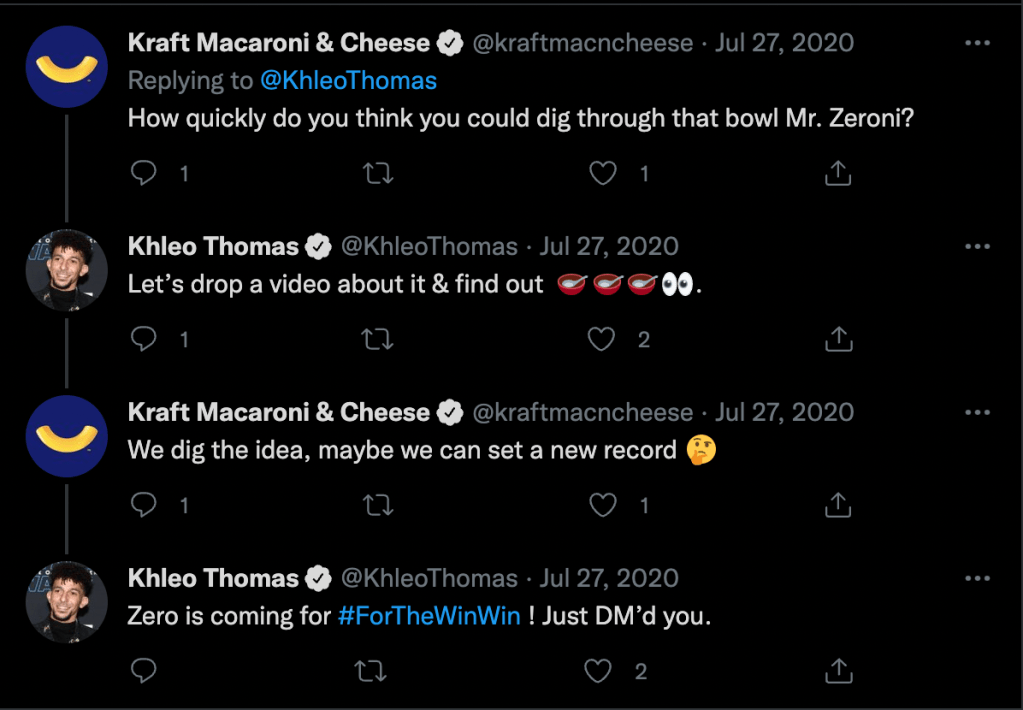Reply to 'Let's drop a video' tweet
This screenshot has width=1023, height=710.
pos(145,340)
